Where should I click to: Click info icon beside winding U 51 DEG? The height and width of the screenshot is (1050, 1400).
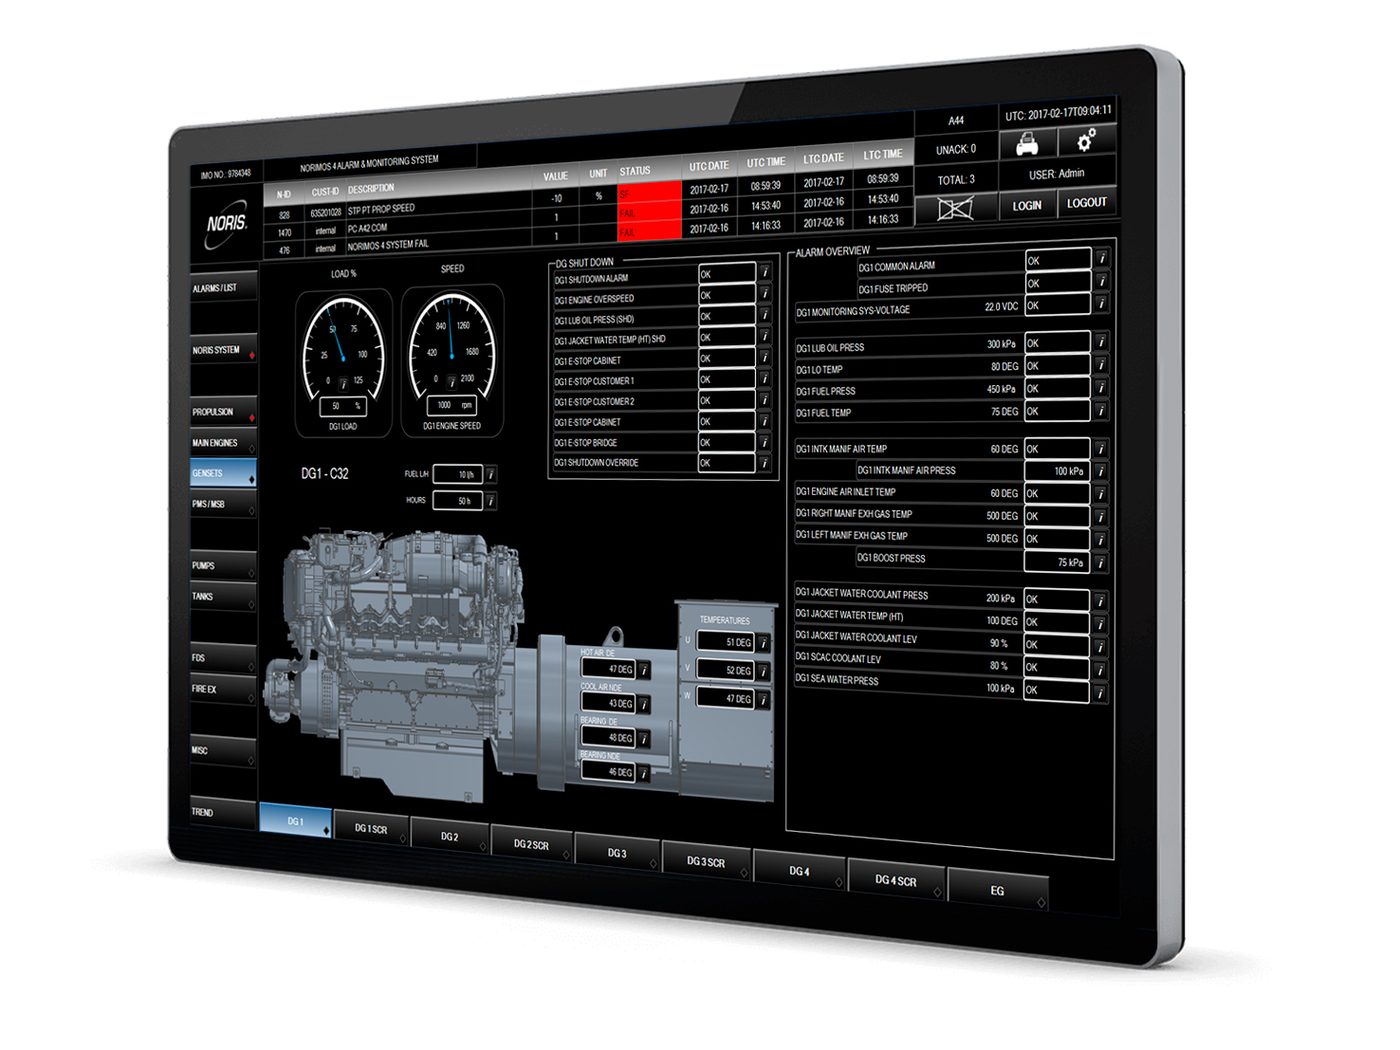(763, 643)
